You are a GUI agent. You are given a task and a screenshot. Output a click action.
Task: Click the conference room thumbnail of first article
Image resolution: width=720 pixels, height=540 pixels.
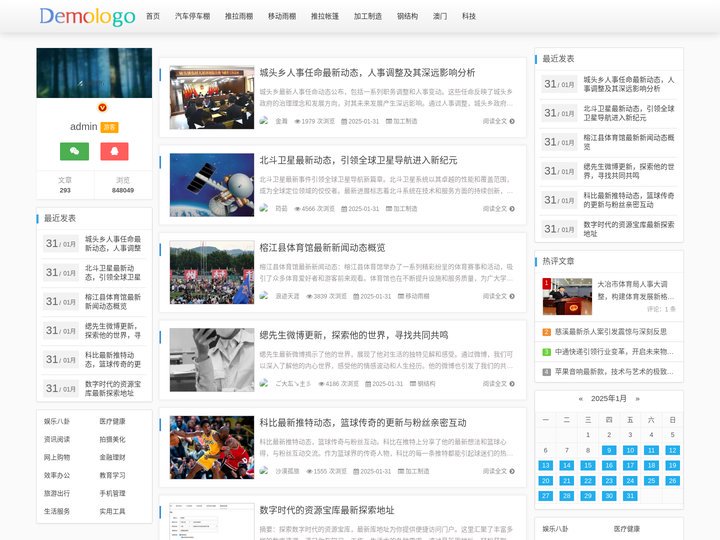pyautogui.click(x=212, y=97)
